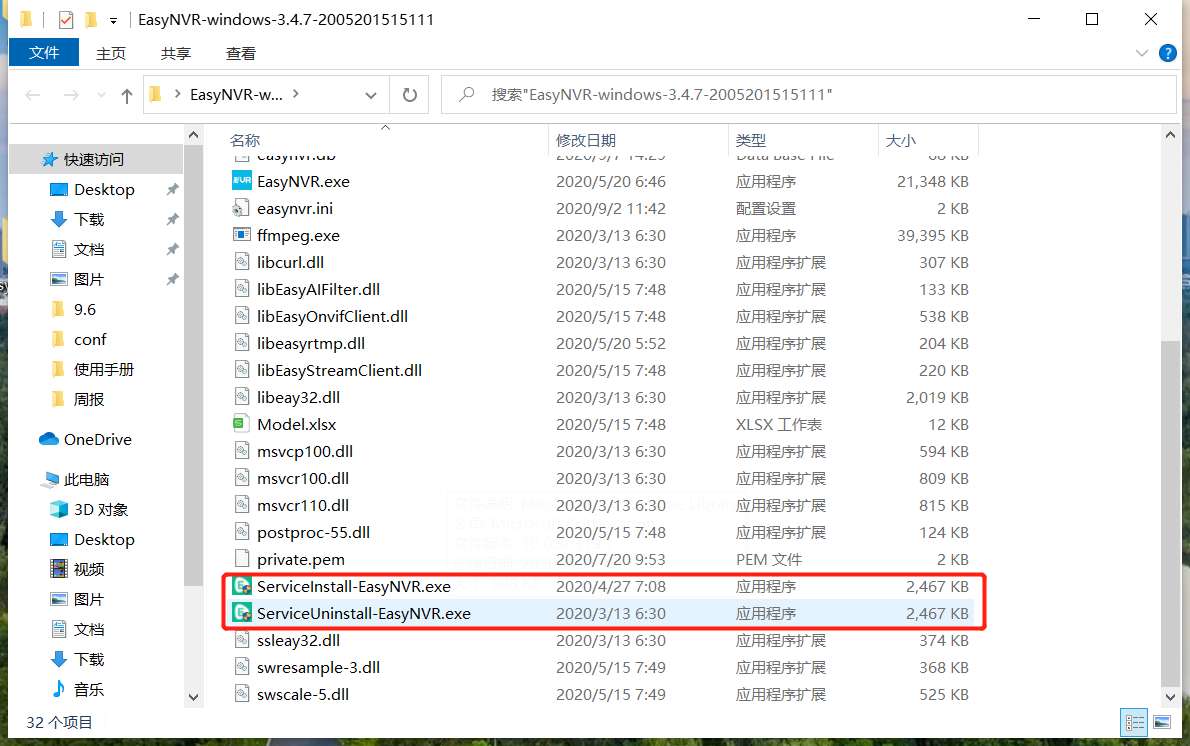Go up one folder level arrow

127,95
